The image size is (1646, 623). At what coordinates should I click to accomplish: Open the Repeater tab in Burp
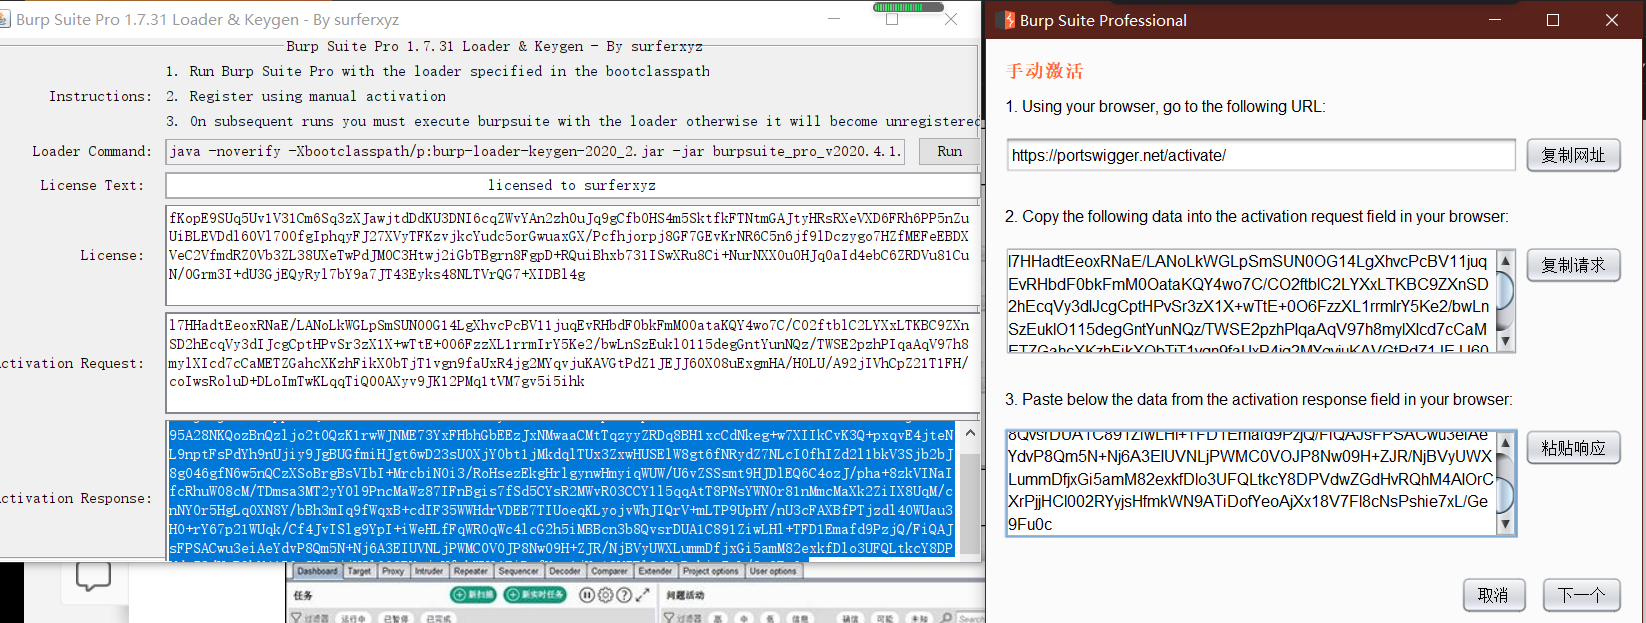point(471,571)
